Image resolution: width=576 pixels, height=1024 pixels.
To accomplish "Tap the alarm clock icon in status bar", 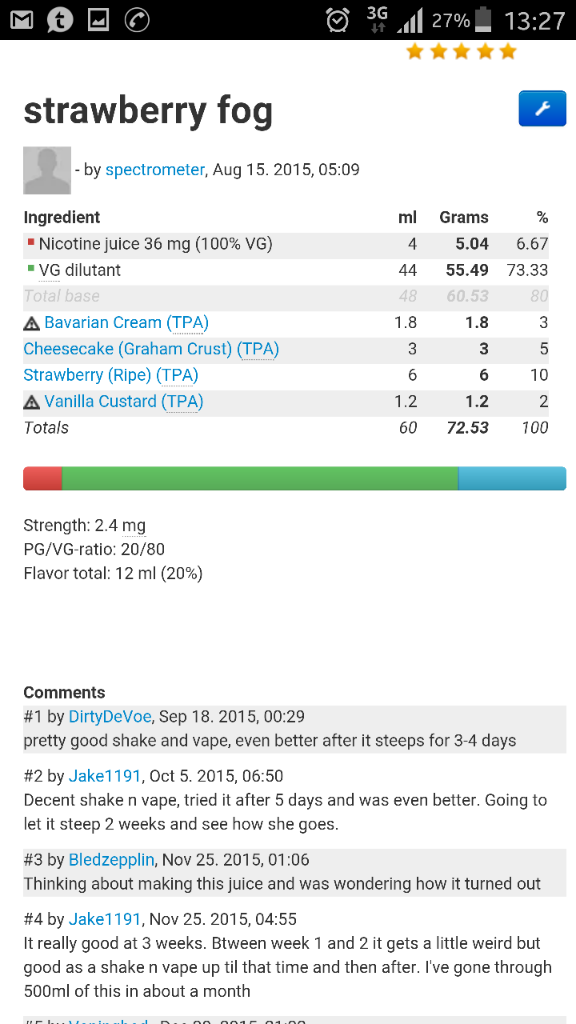I will [338, 20].
